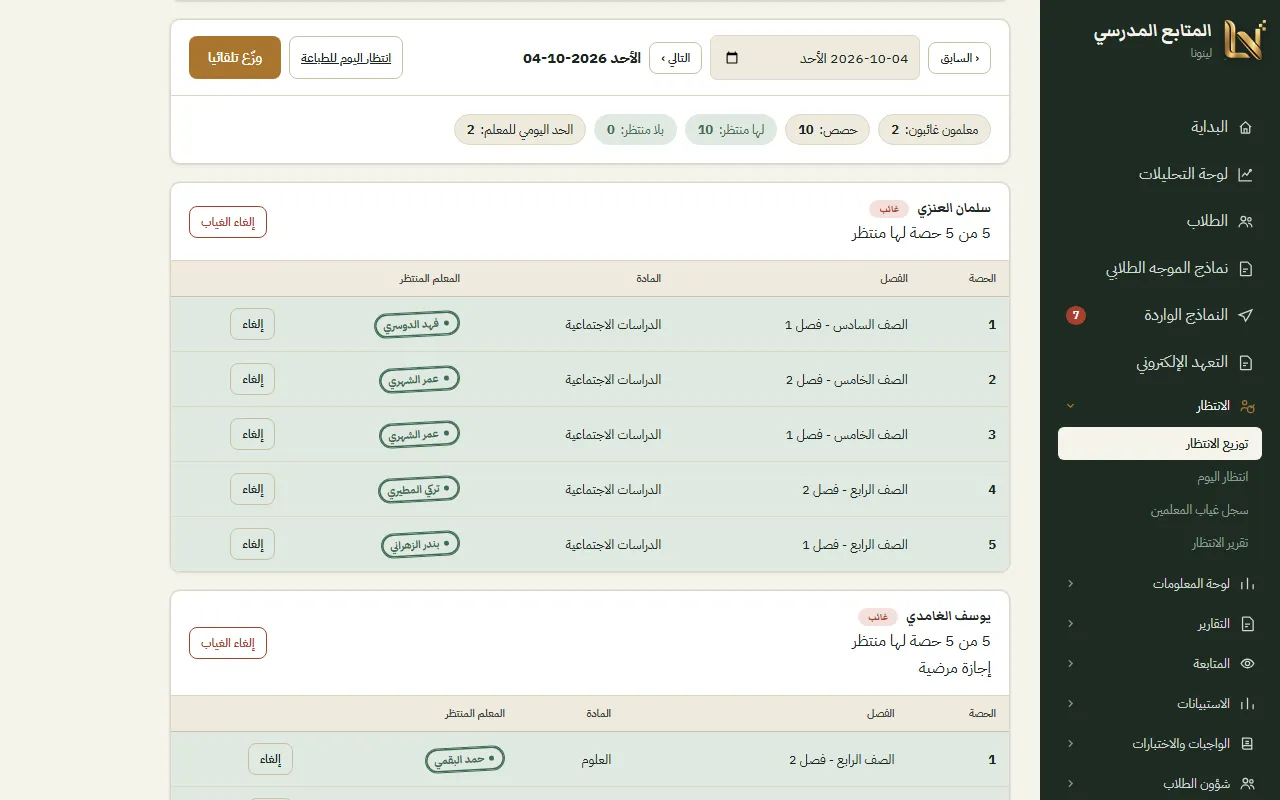Go to next day with التالي
This screenshot has width=1280, height=800.
pos(675,58)
